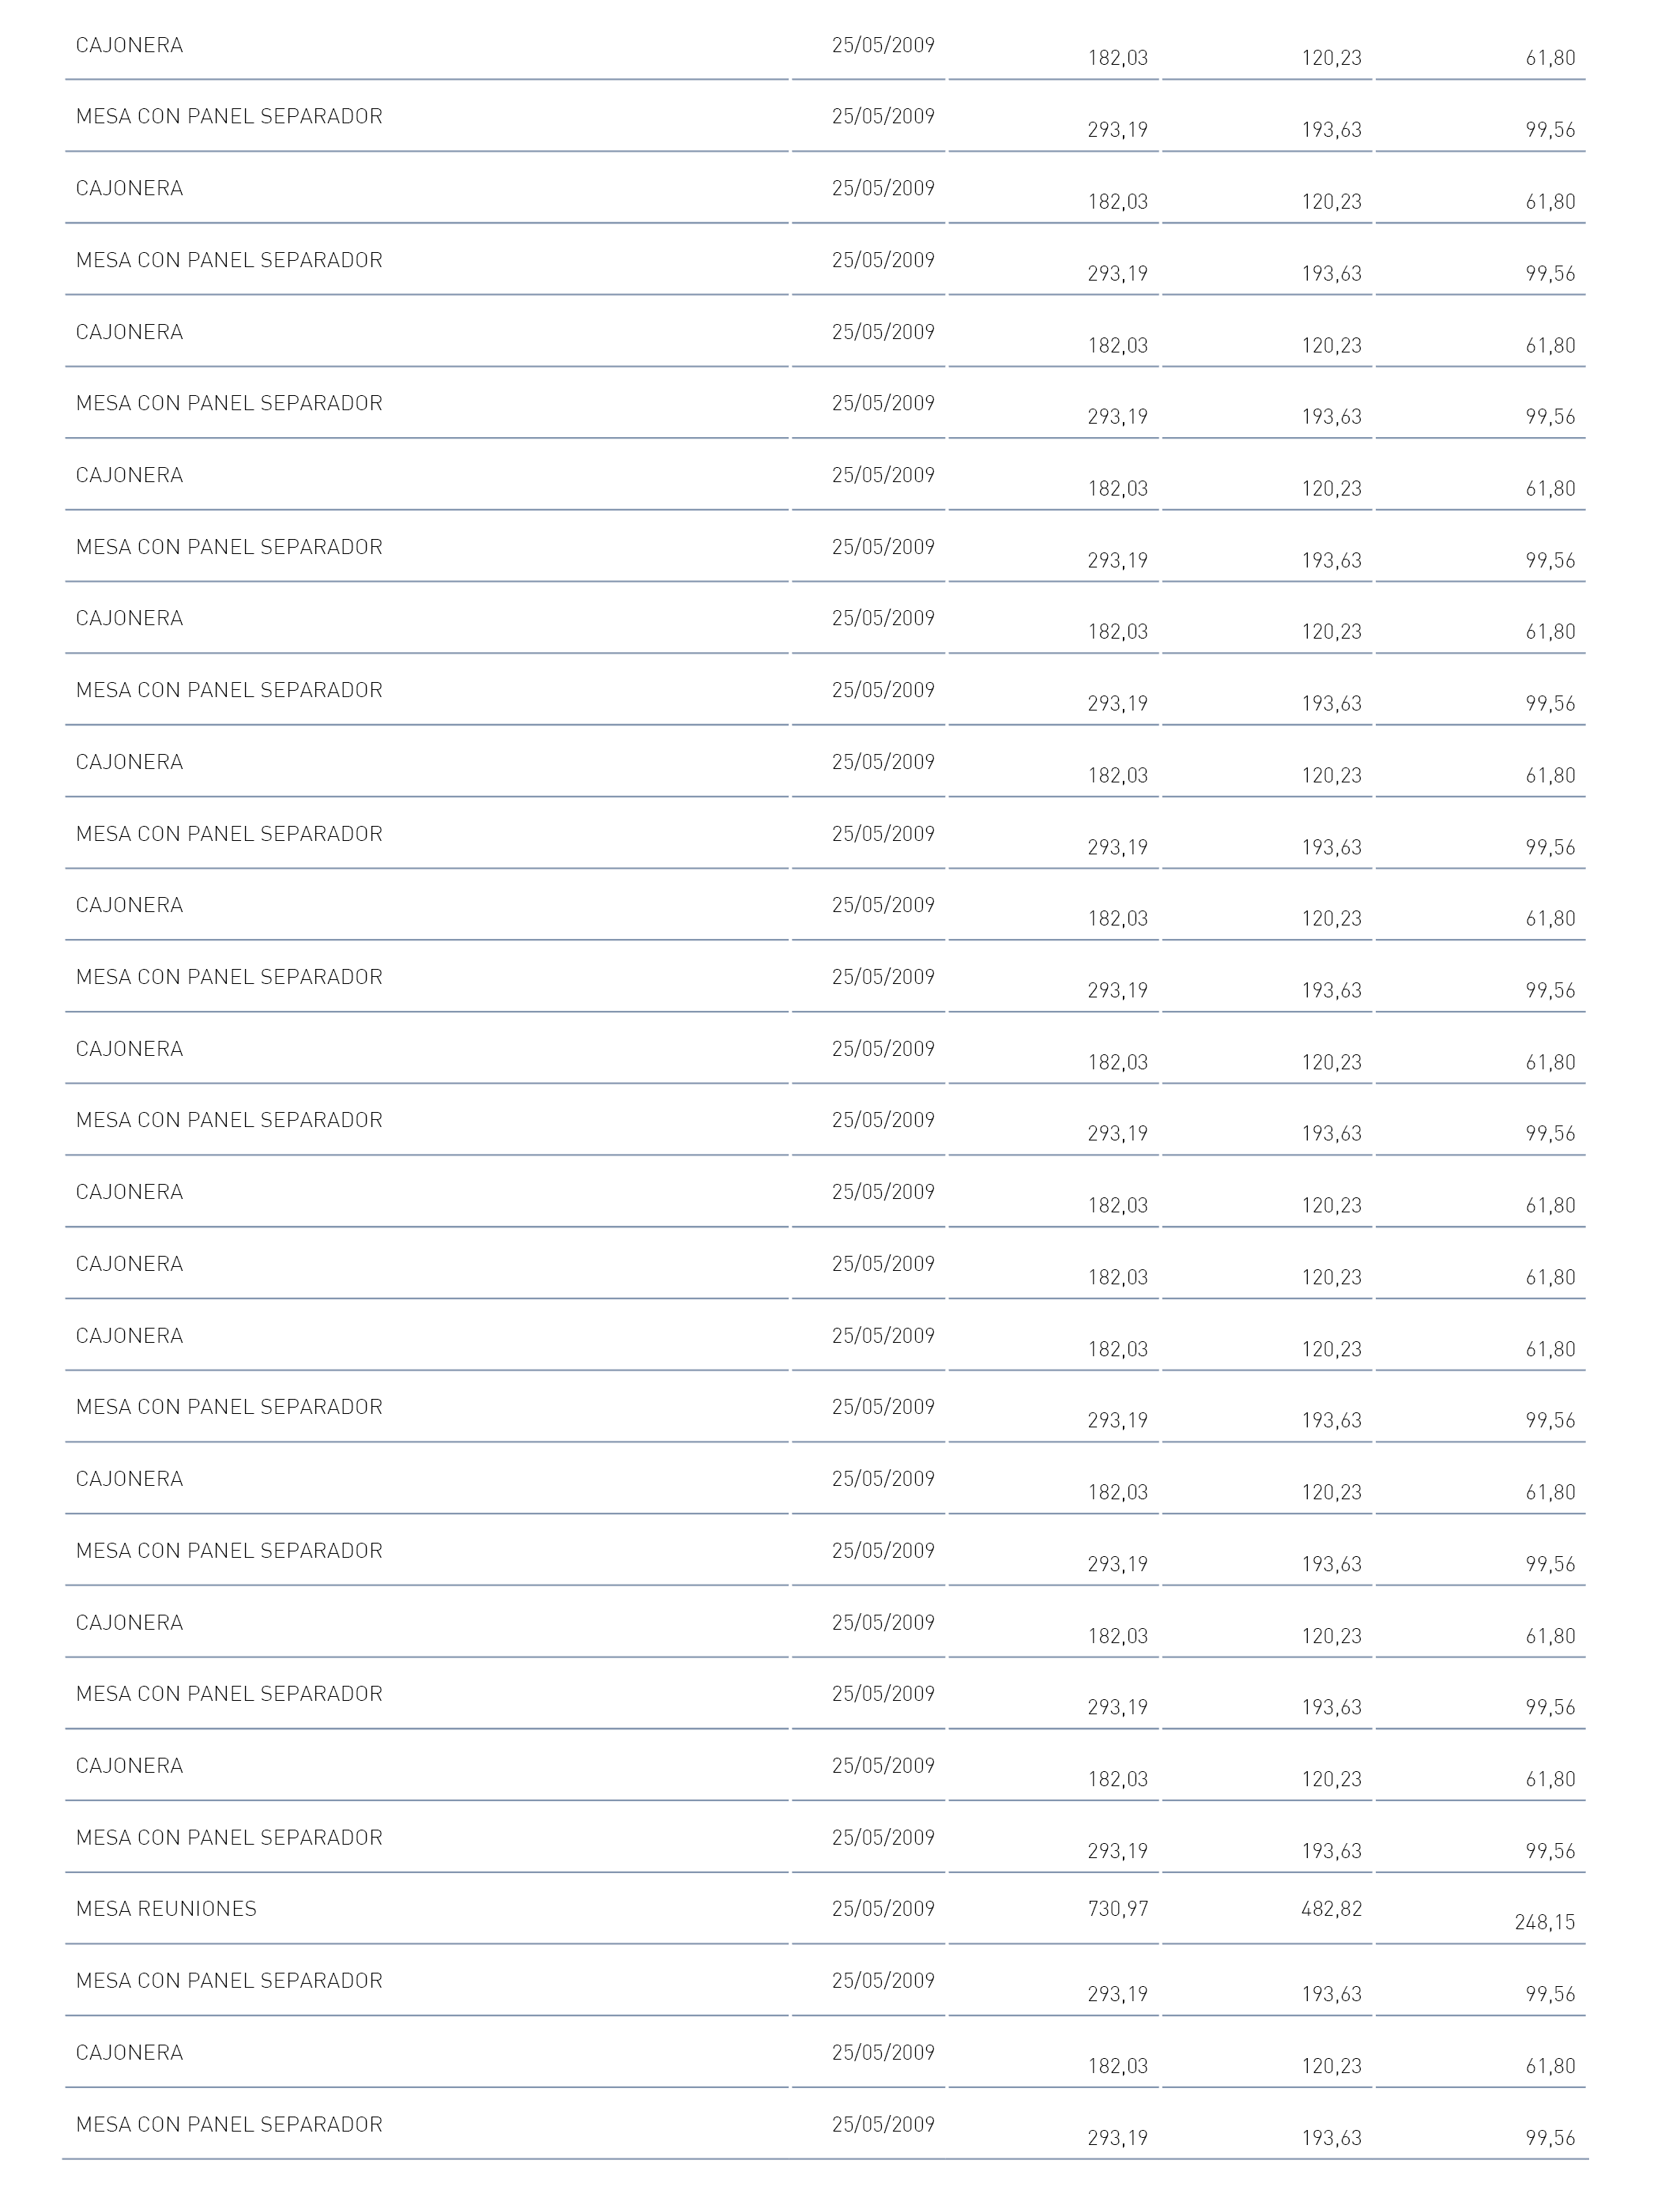The image size is (1680, 2194).
Task: Click the MESA REUNIONES row label
Action: tap(166, 1908)
